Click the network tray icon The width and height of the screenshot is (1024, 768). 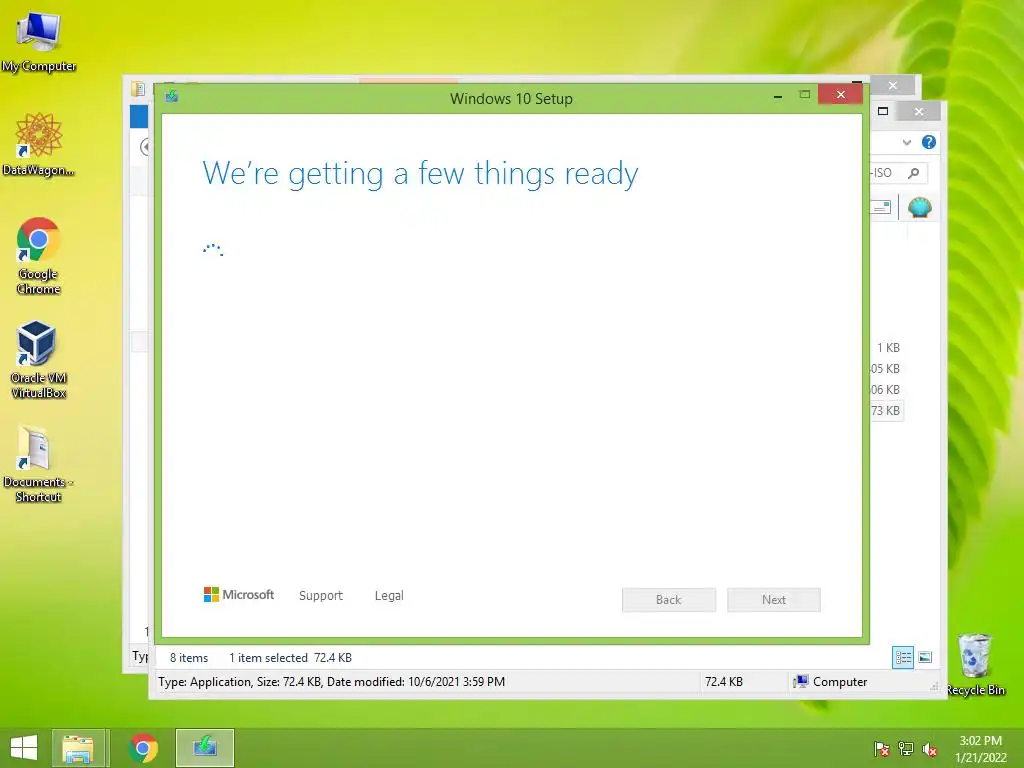click(906, 749)
